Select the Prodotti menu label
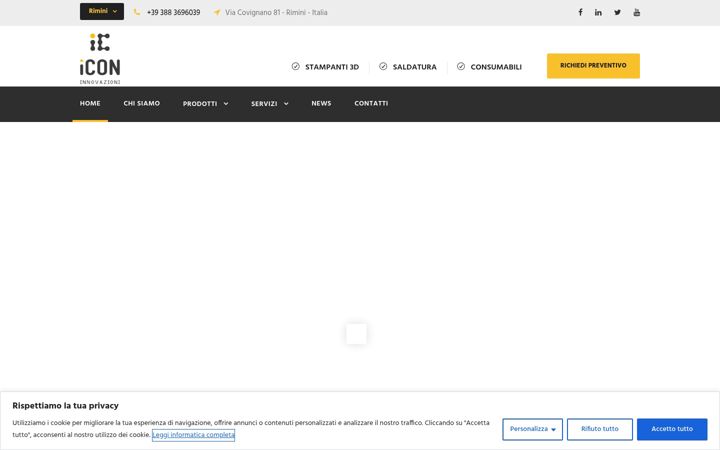Viewport: 720px width, 450px height. pos(200,104)
